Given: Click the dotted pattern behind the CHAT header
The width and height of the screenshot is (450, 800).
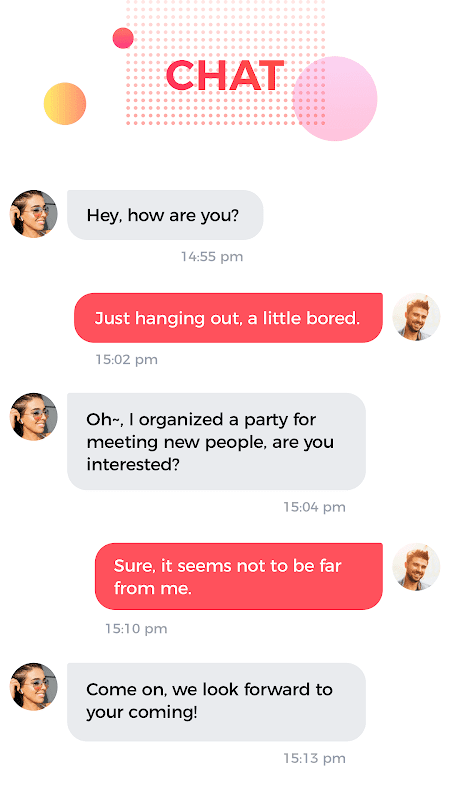Looking at the screenshot, I should (225, 62).
